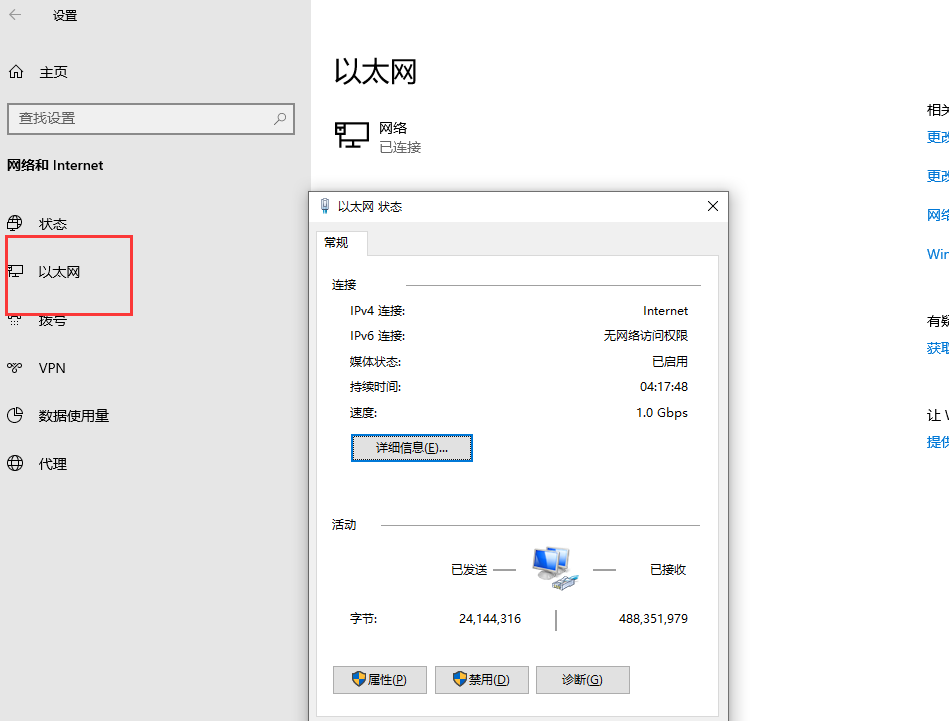The height and width of the screenshot is (721, 949).
Task: Focus the 查找设置 search field
Action: (140, 118)
